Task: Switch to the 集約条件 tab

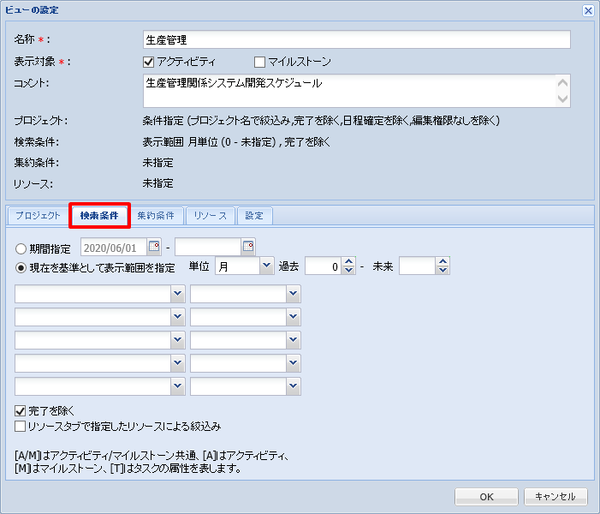Action: pos(156,216)
